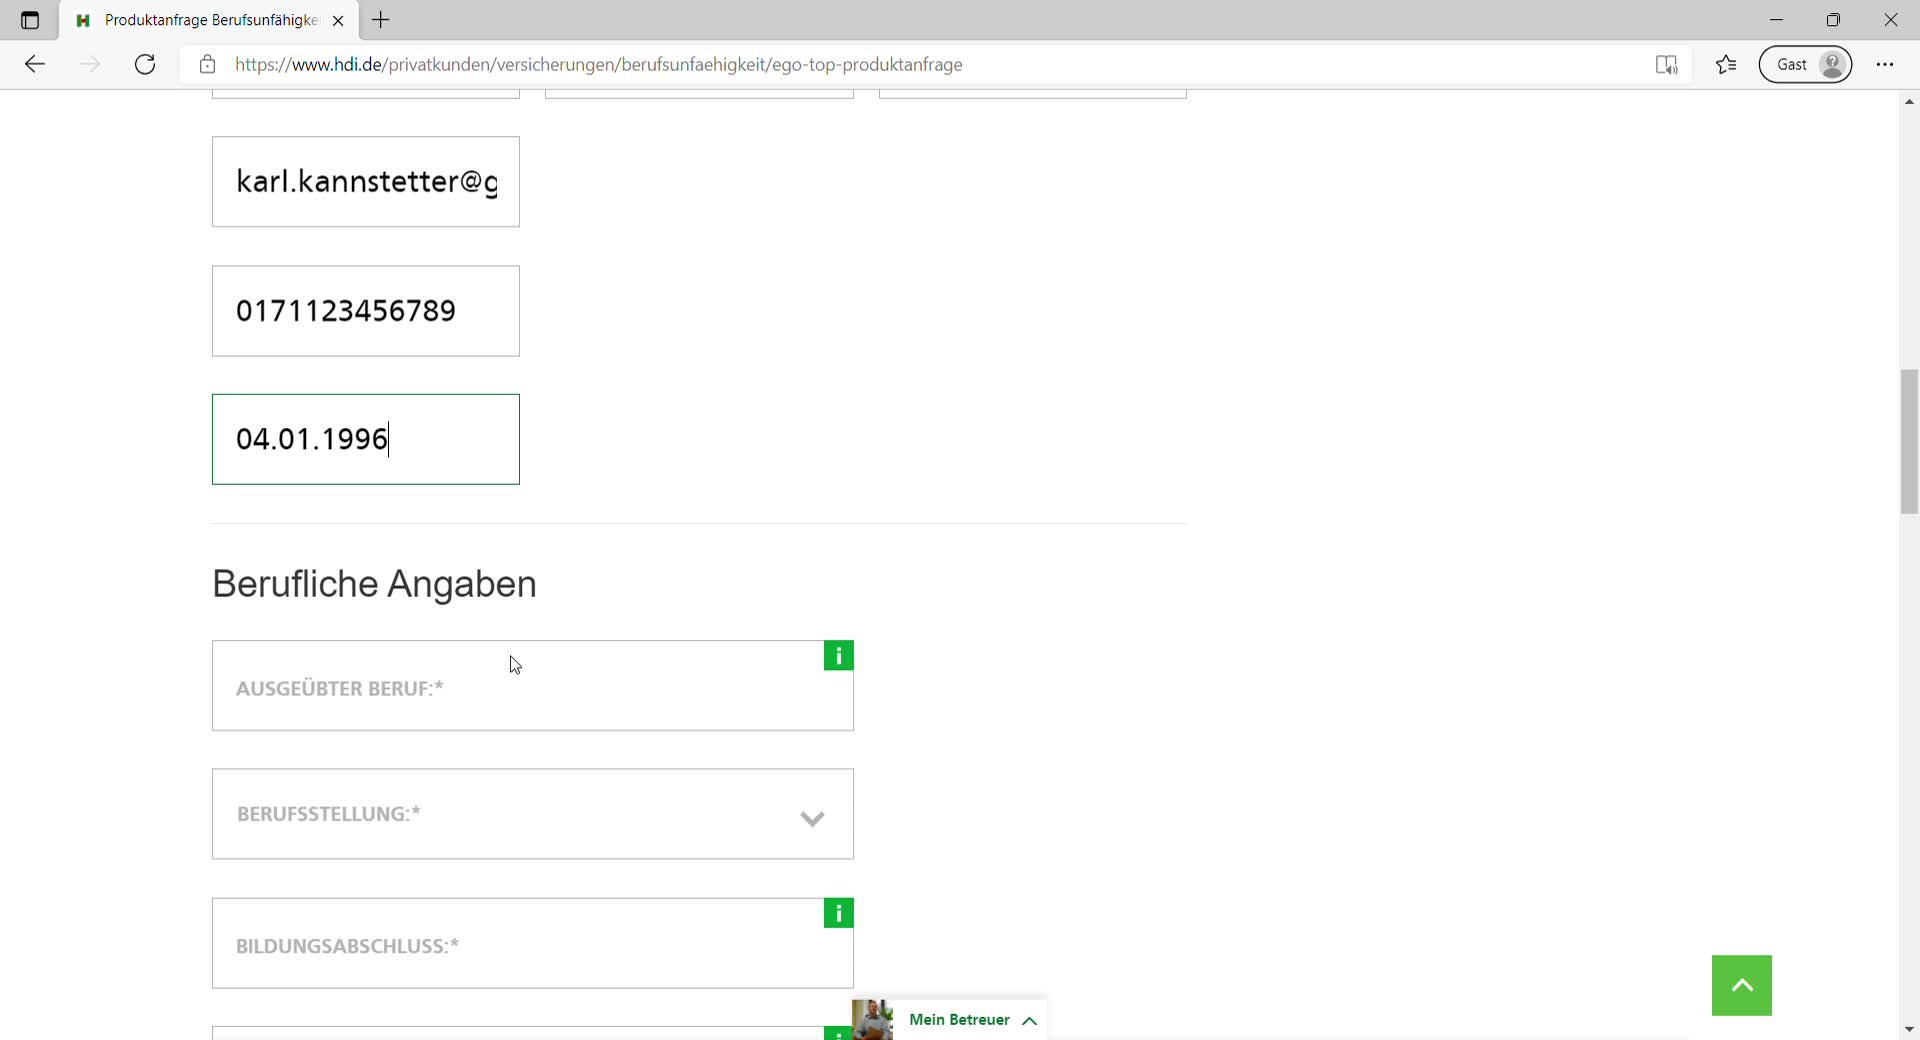Screen dimensions: 1920x1040
Task: Open the Gast profile button
Action: coord(1805,65)
